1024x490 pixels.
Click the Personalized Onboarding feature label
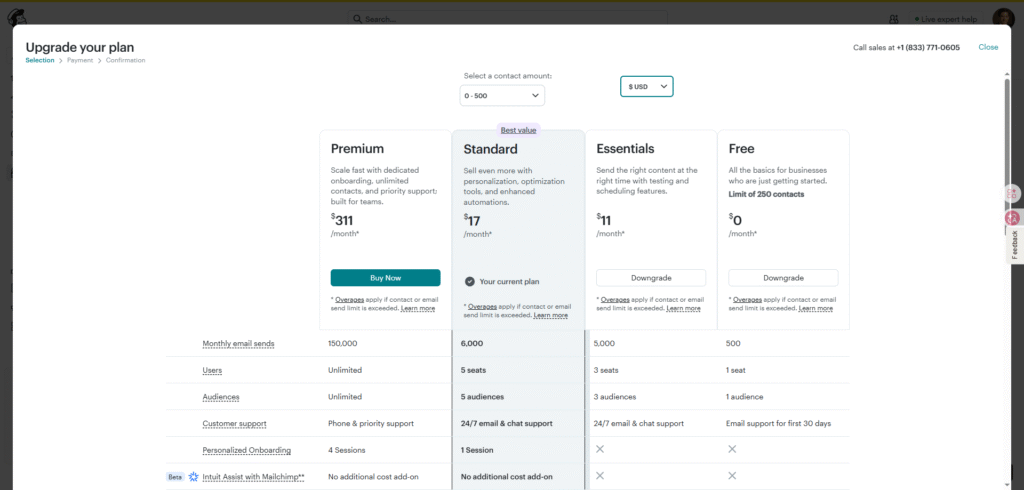[247, 451]
